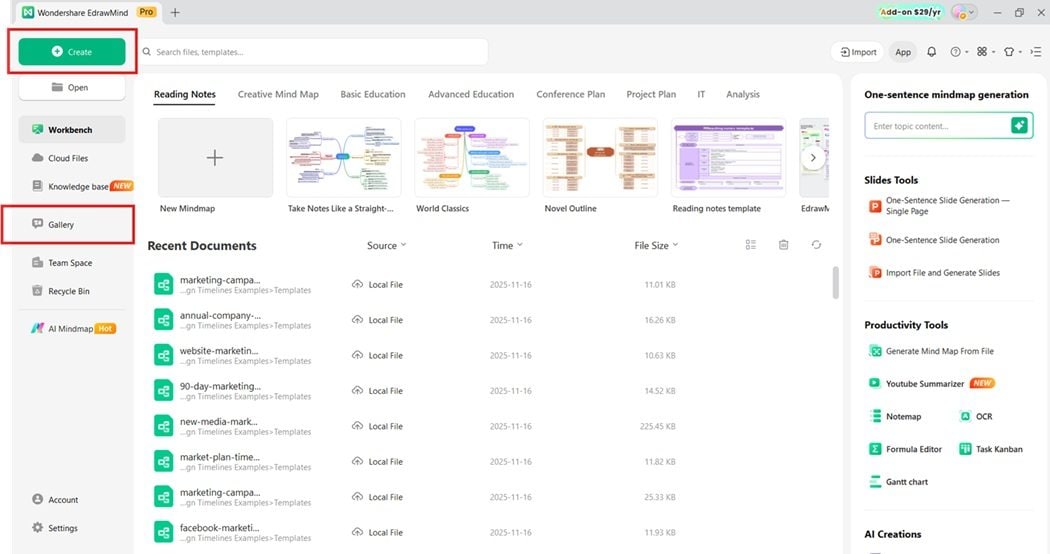1050x554 pixels.
Task: Click the Add-on $29/yr badge
Action: [910, 12]
